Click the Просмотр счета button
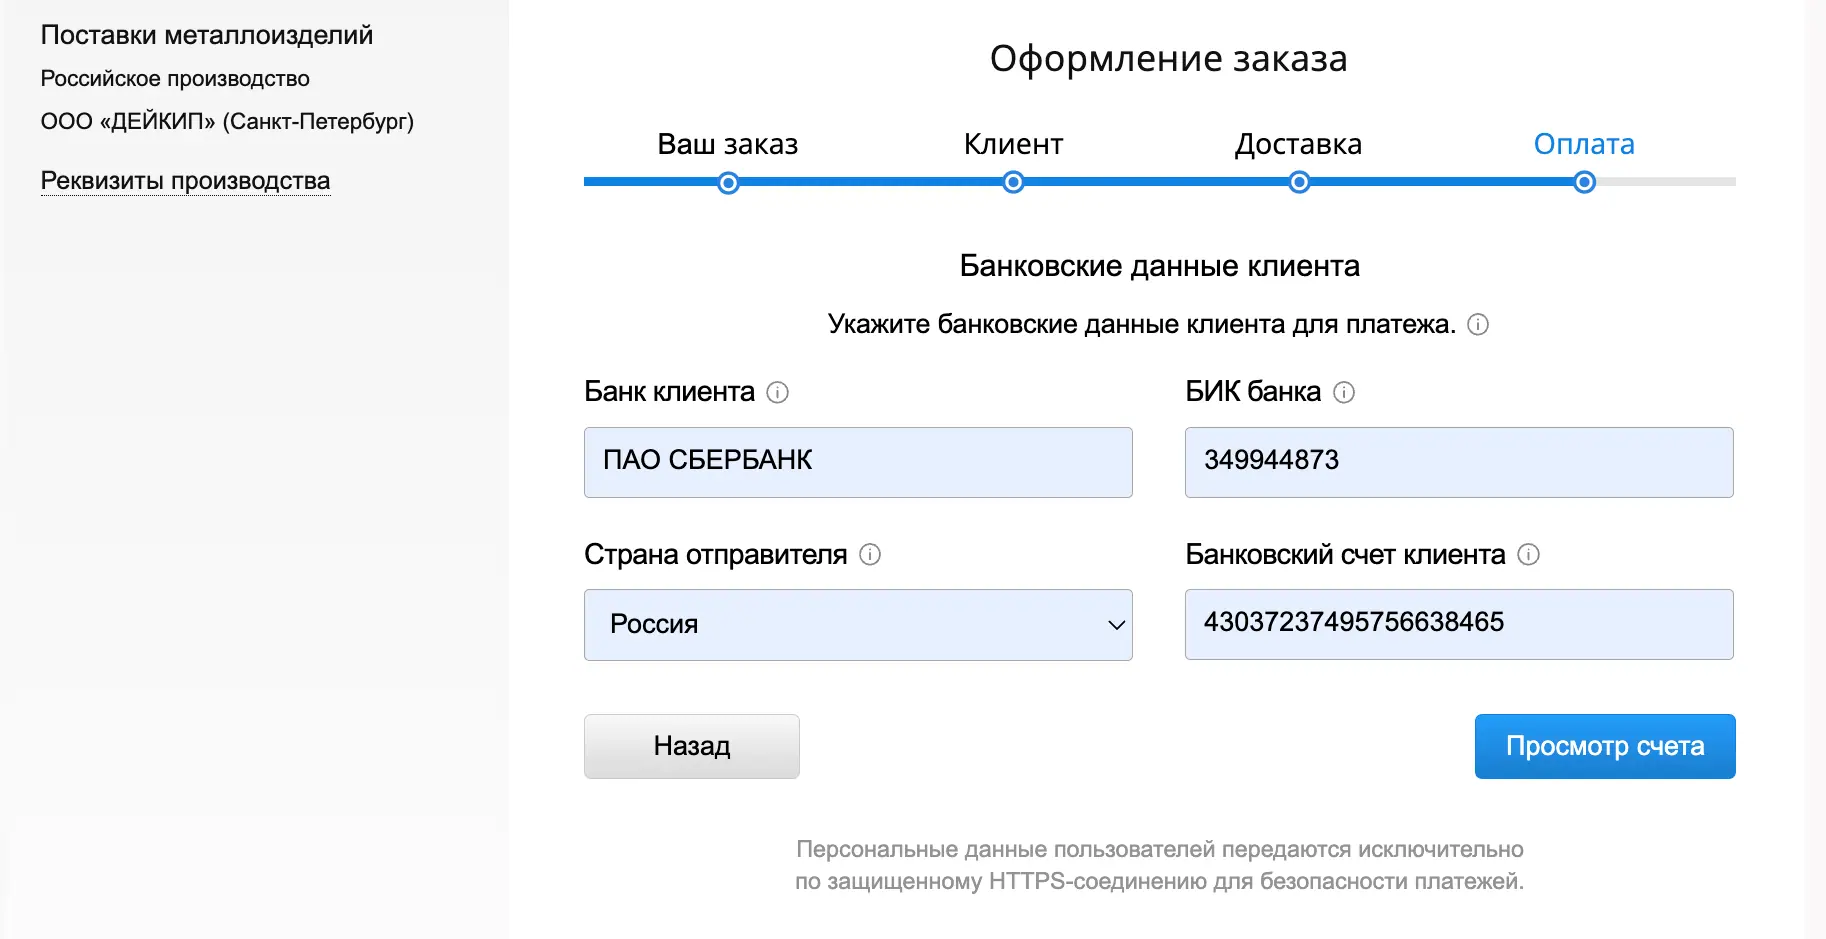The image size is (1826, 939). 1605,746
